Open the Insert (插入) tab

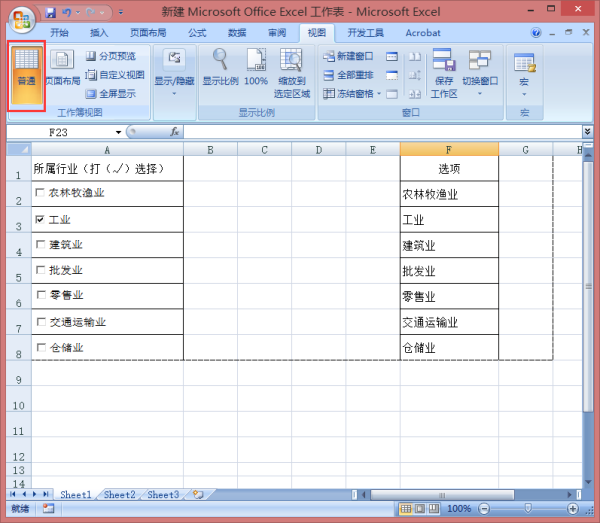[99, 33]
